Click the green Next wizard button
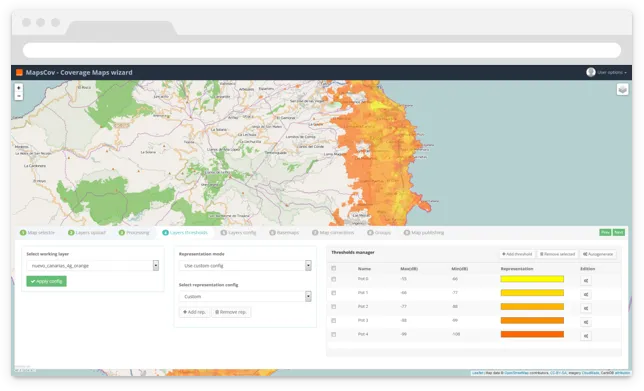The width and height of the screenshot is (644, 391). [619, 232]
